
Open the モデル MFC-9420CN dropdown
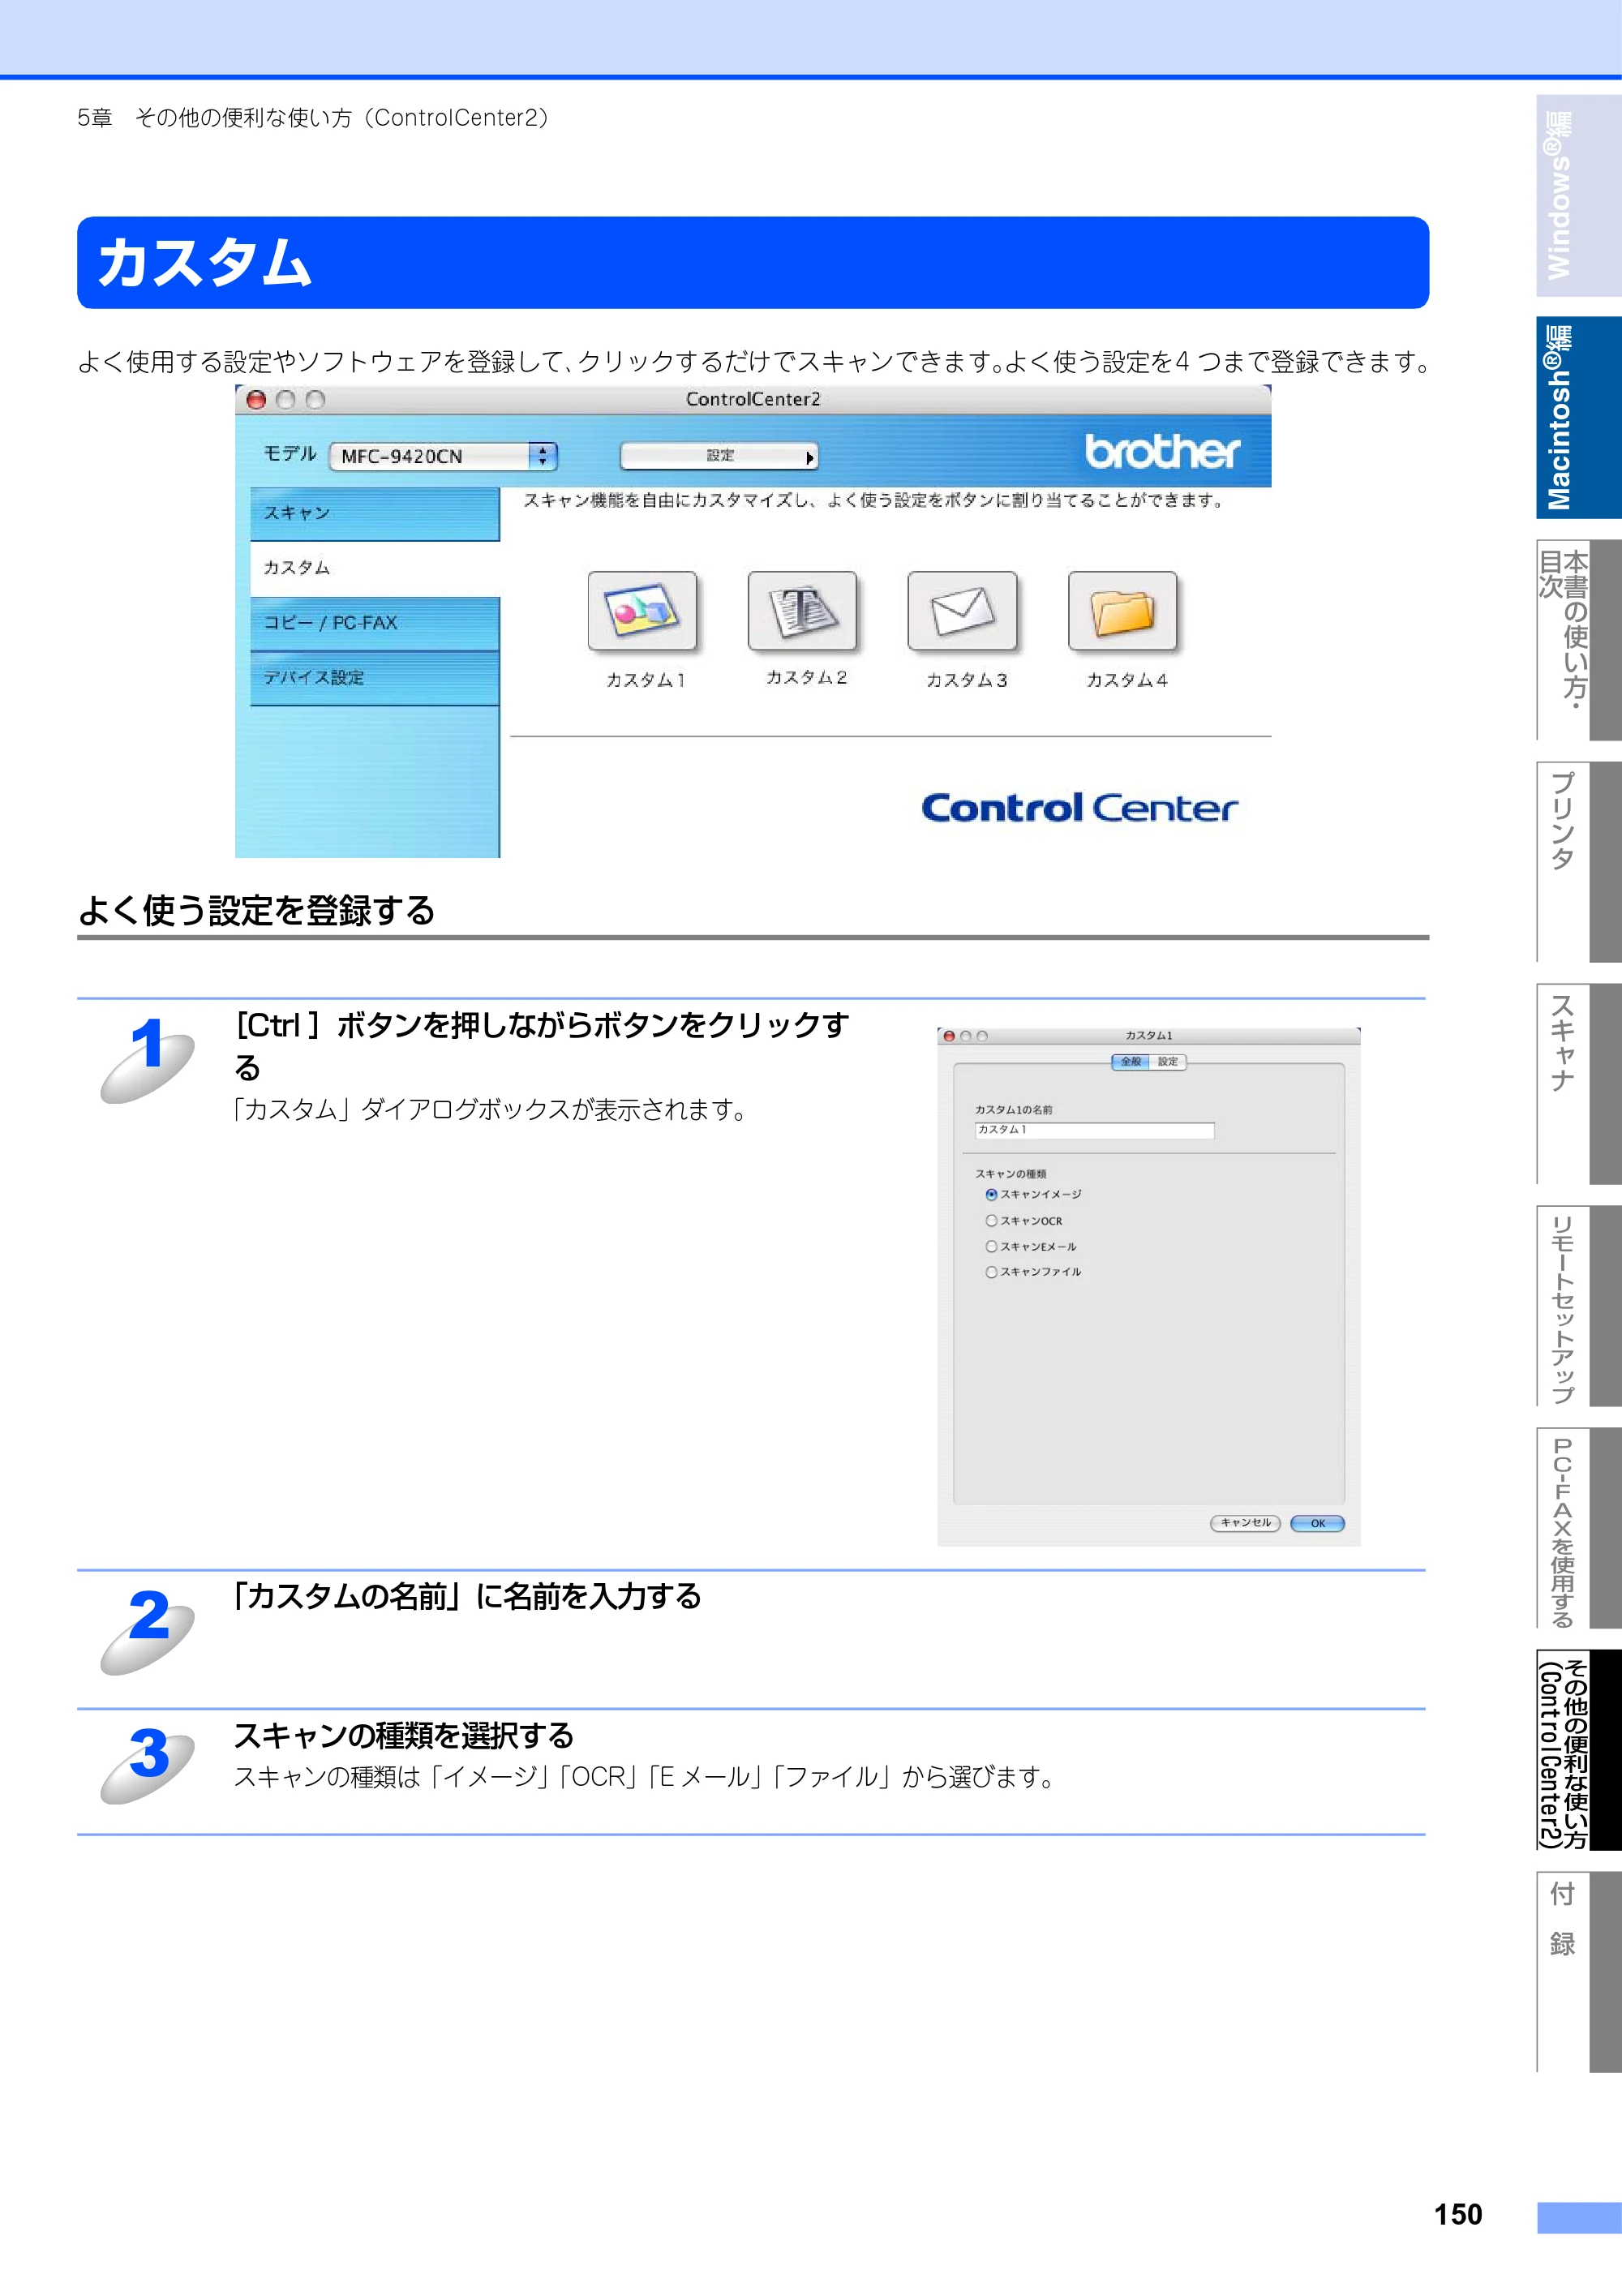tap(443, 456)
